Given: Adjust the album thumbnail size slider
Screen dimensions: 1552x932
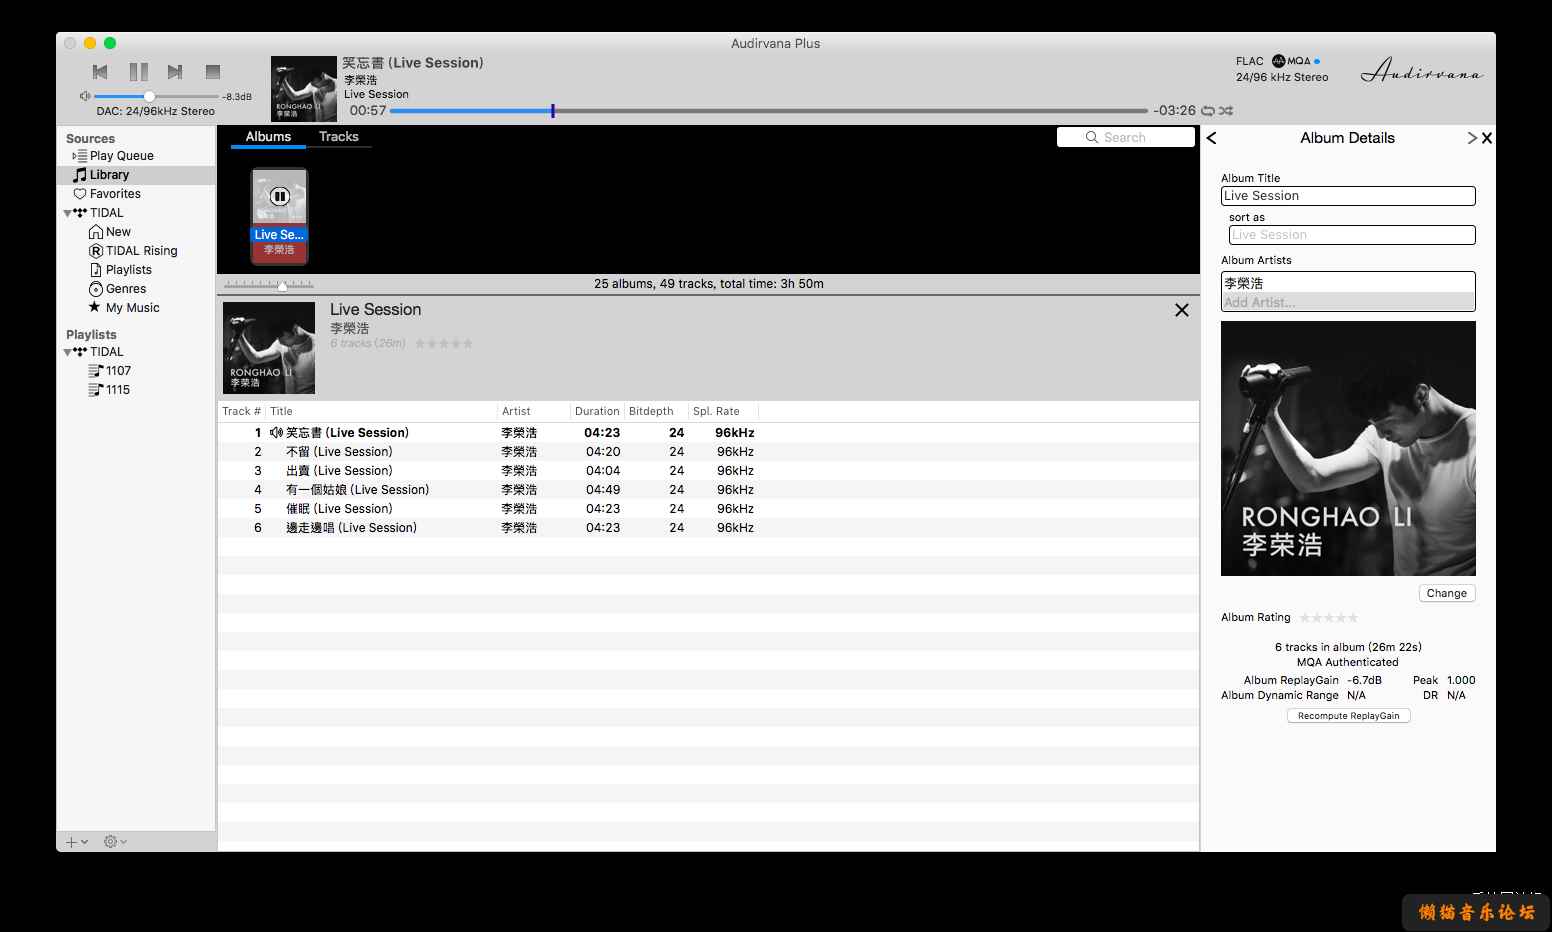Looking at the screenshot, I should point(282,285).
